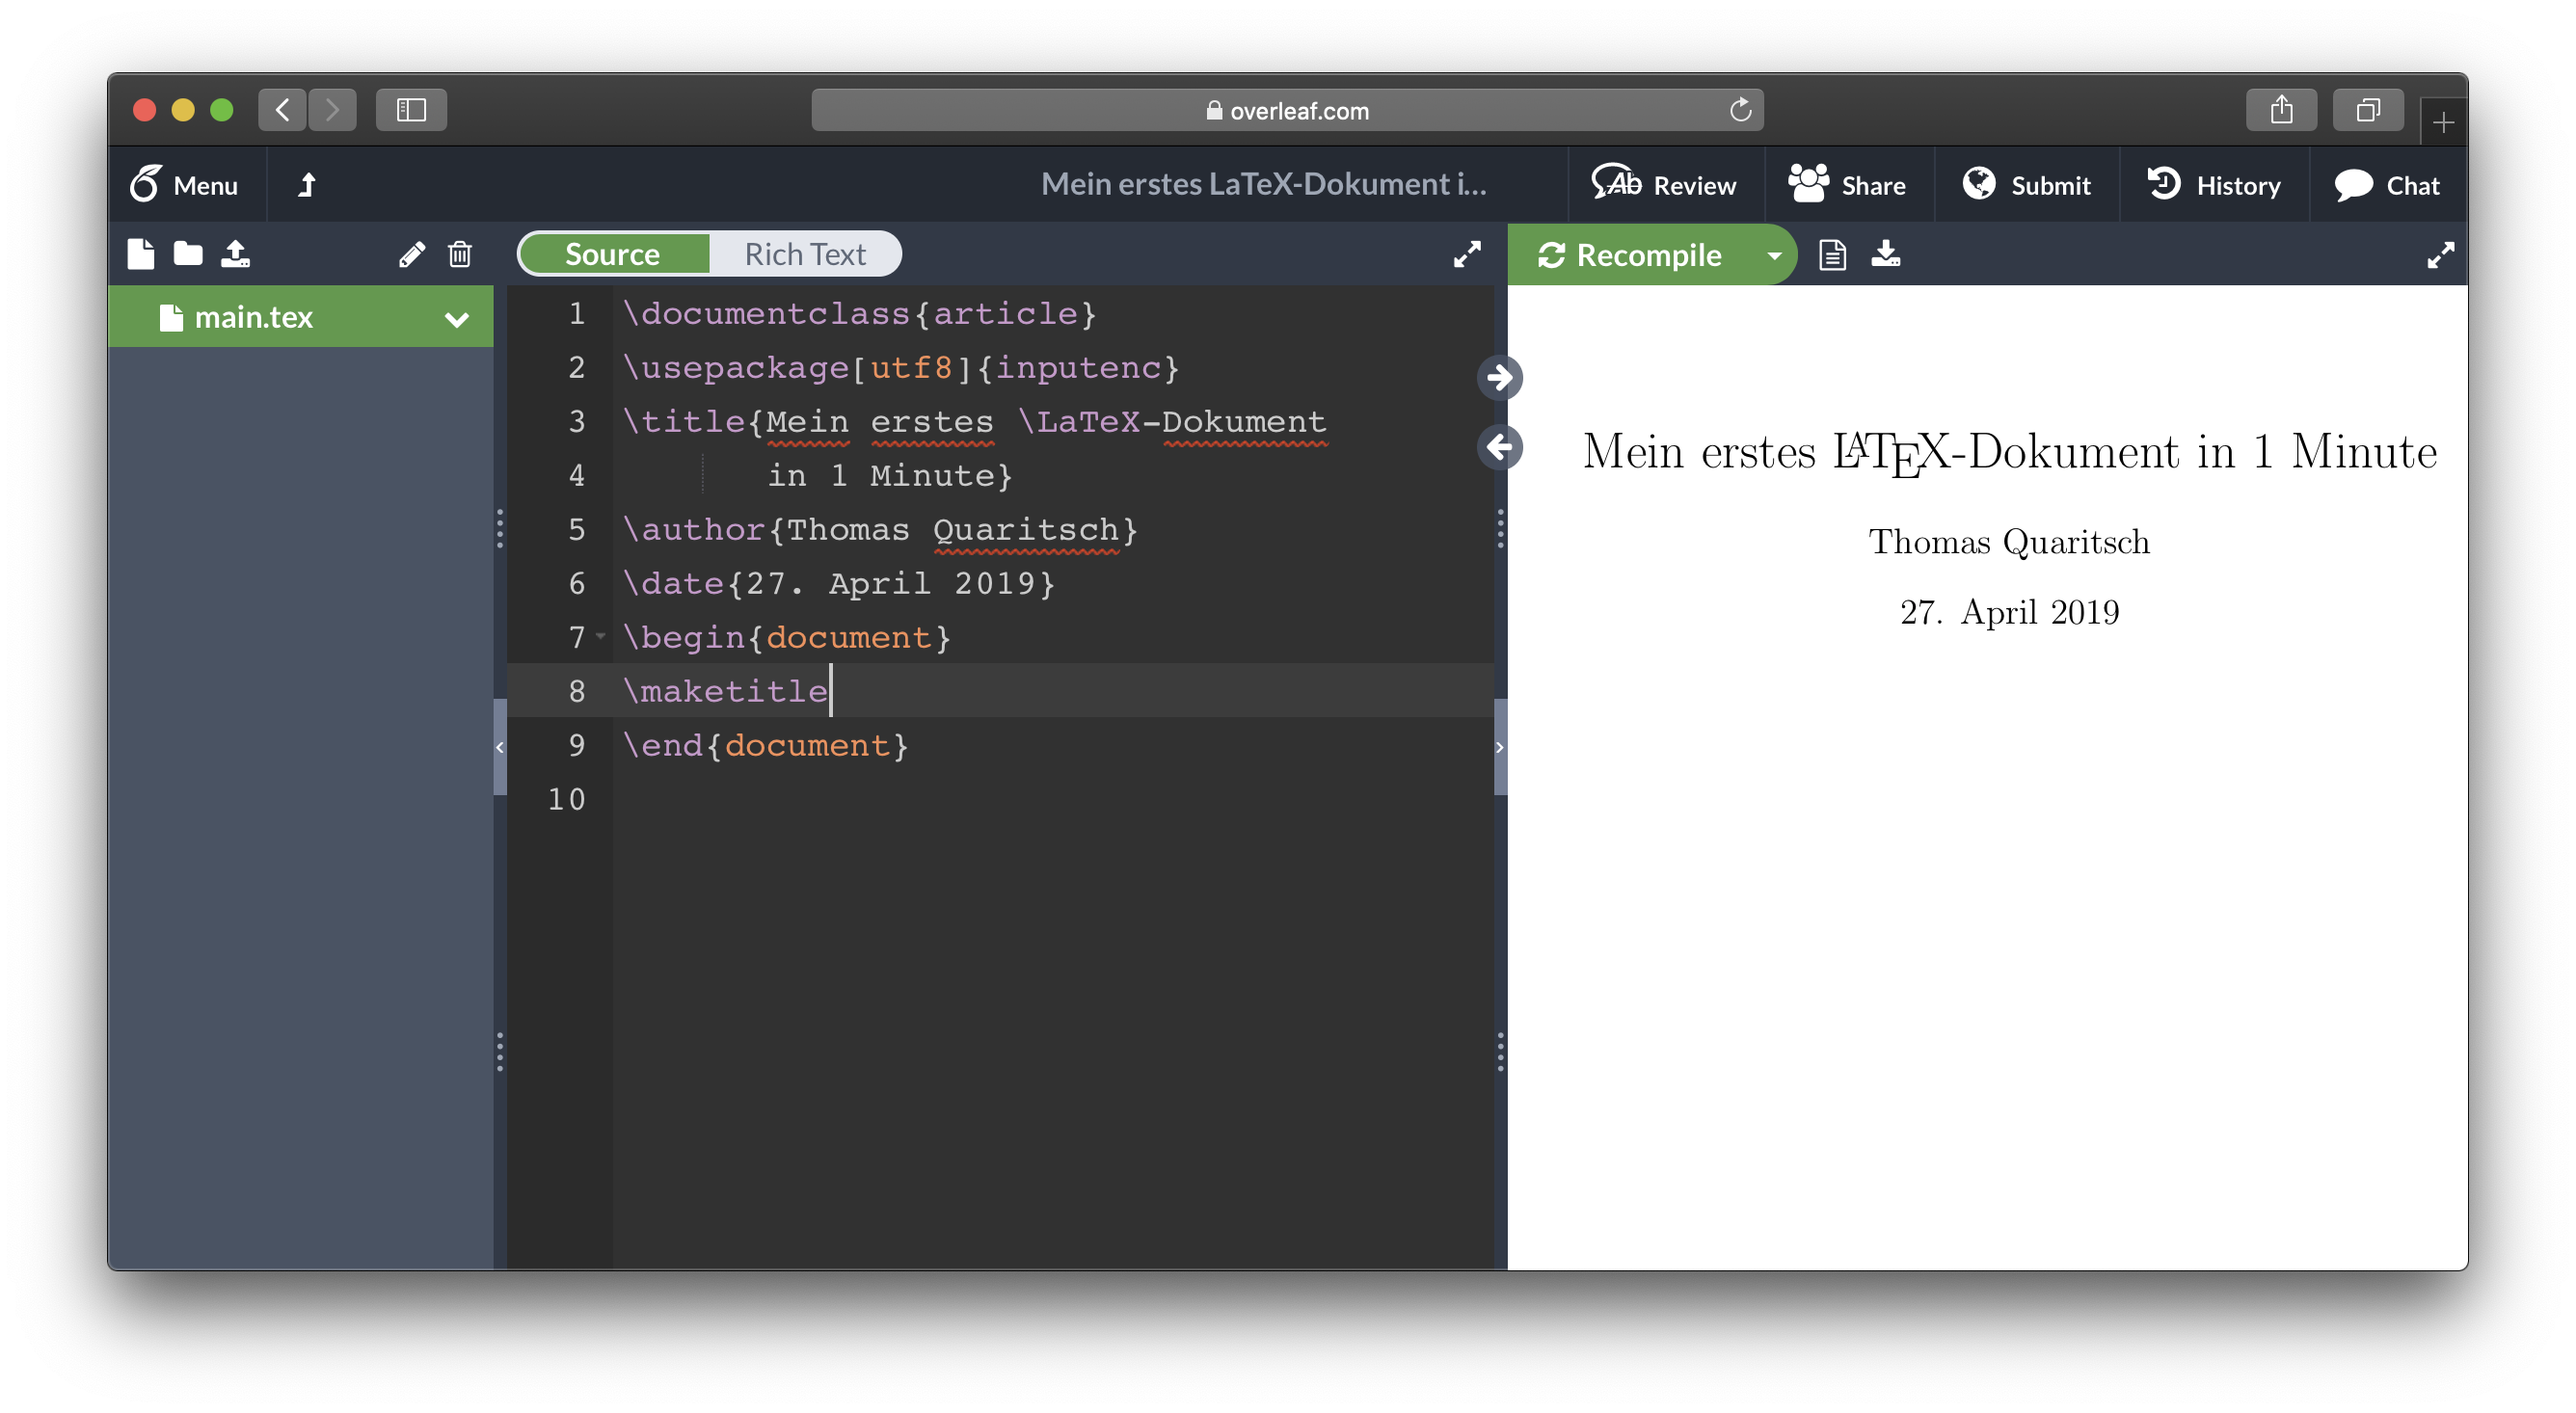This screenshot has width=2576, height=1413.
Task: Toggle code fold at line 7
Action: [601, 636]
